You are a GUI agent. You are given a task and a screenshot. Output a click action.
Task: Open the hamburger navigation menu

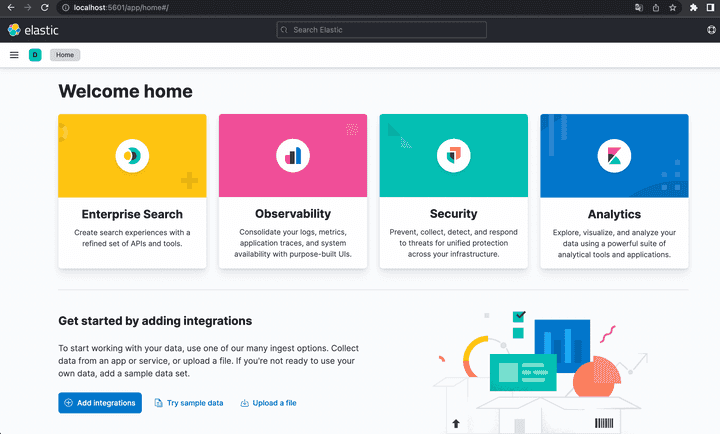(14, 55)
